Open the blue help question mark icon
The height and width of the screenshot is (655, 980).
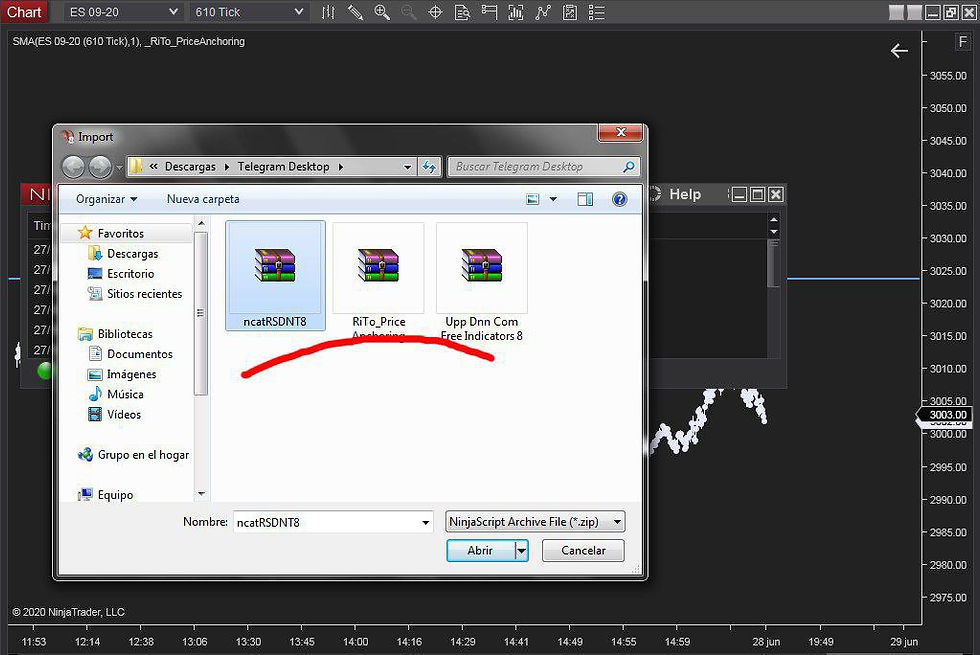619,199
